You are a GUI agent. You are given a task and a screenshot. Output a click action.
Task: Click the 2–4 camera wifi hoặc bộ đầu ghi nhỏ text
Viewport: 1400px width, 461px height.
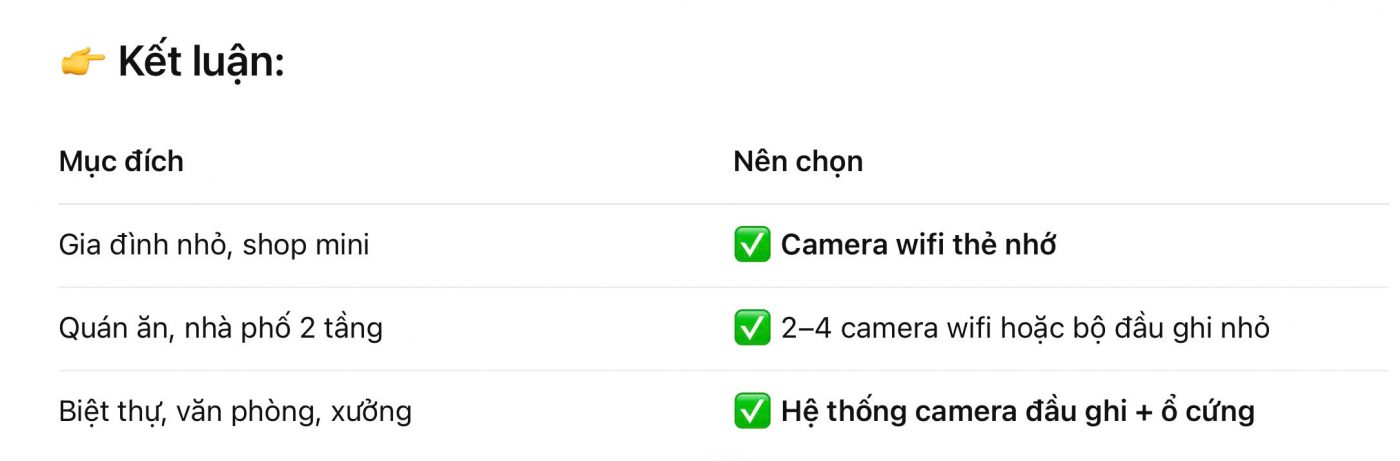pos(1025,328)
